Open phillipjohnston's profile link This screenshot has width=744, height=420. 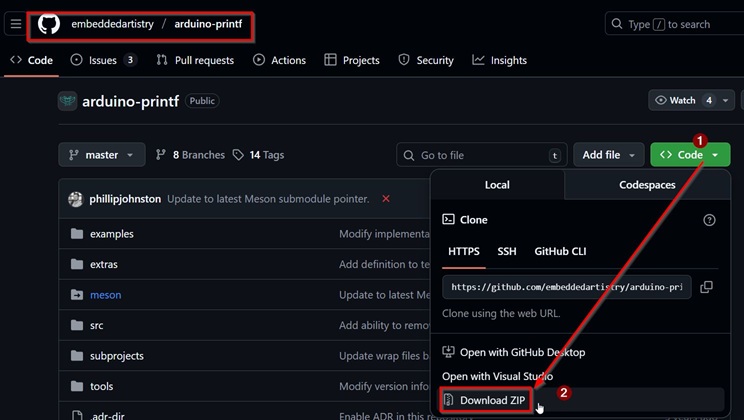(x=125, y=199)
